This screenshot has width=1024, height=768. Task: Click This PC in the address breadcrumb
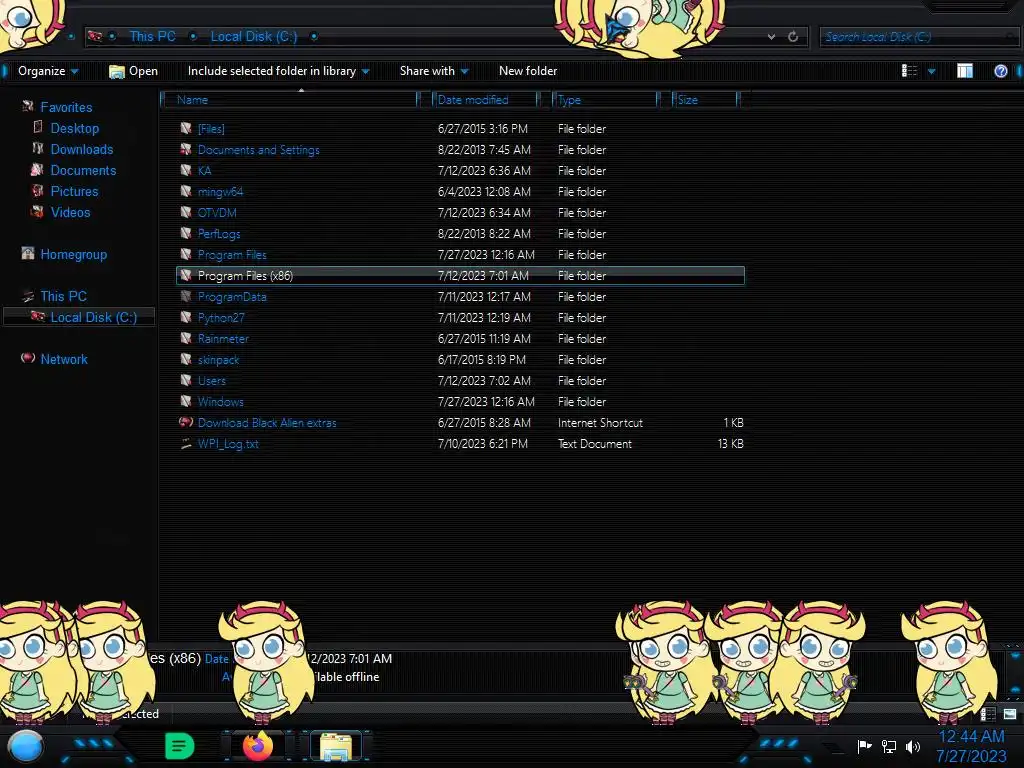(x=152, y=37)
